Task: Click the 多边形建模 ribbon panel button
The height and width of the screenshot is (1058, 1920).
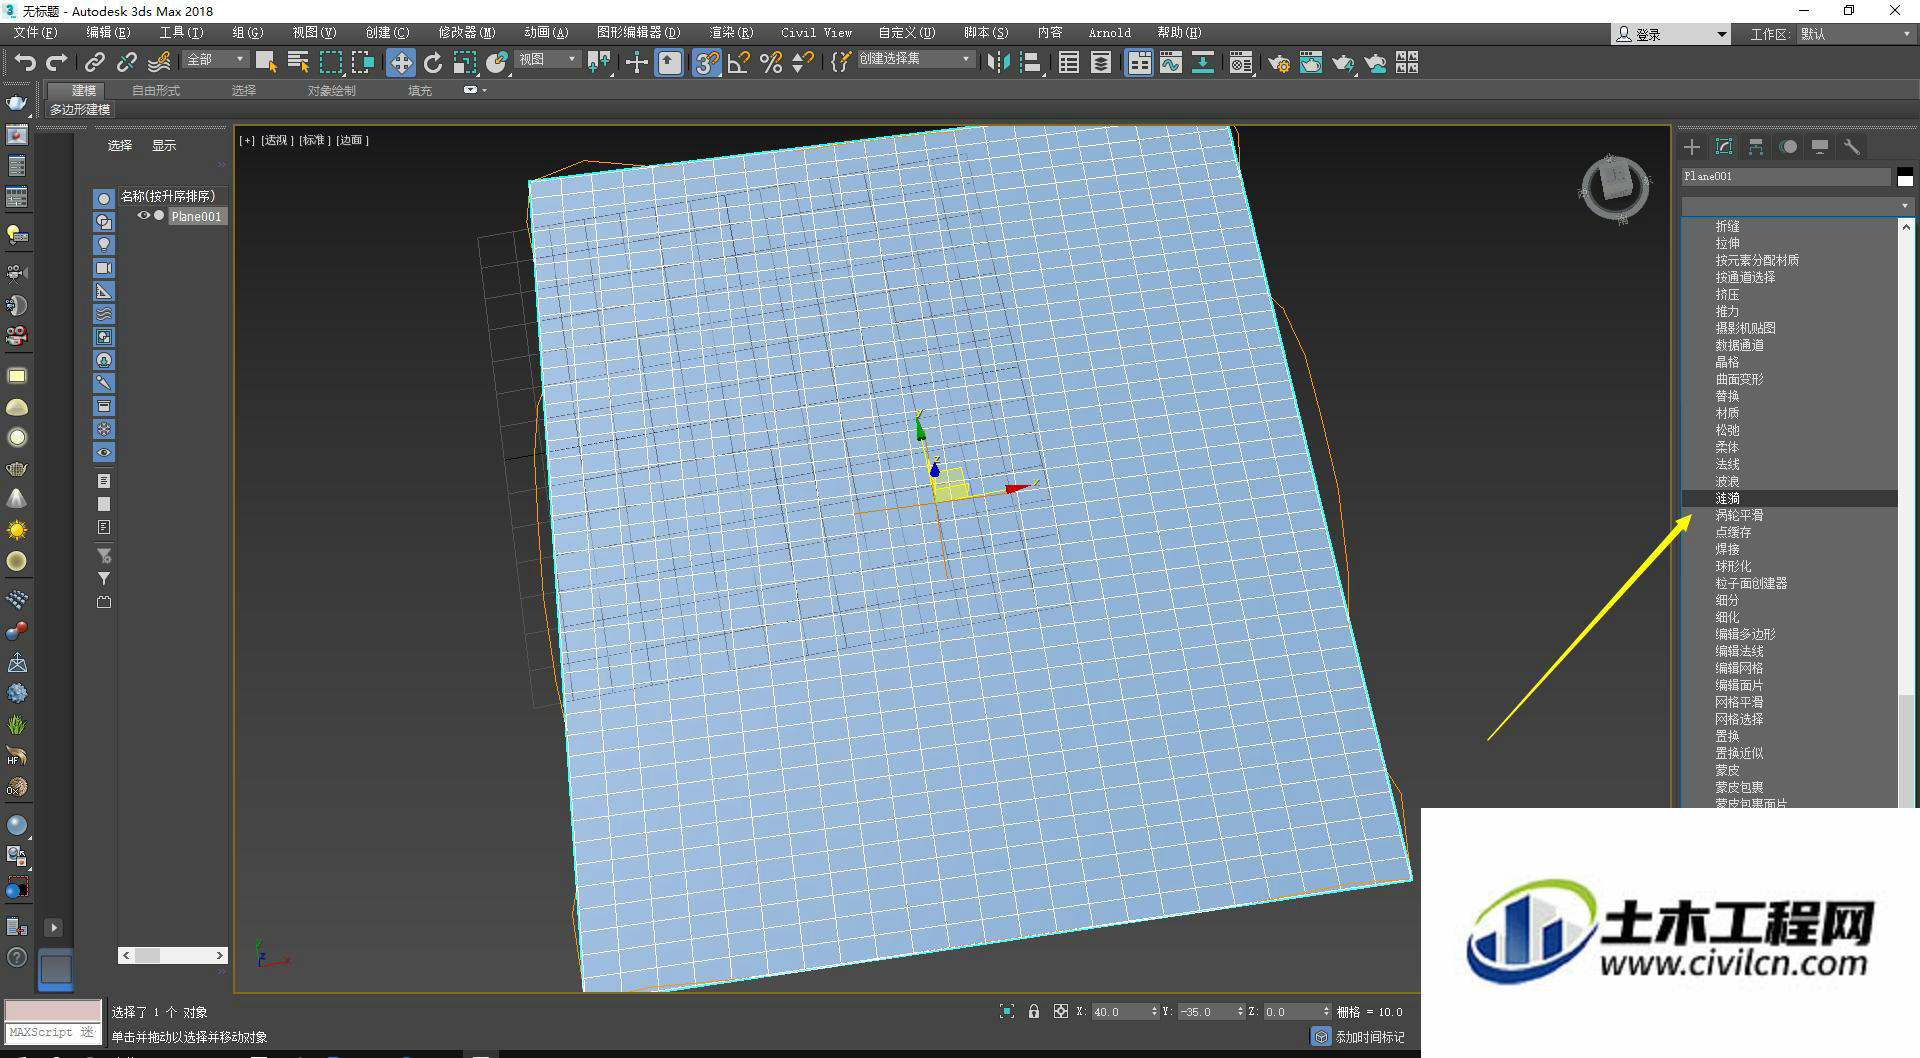Action: pyautogui.click(x=80, y=109)
